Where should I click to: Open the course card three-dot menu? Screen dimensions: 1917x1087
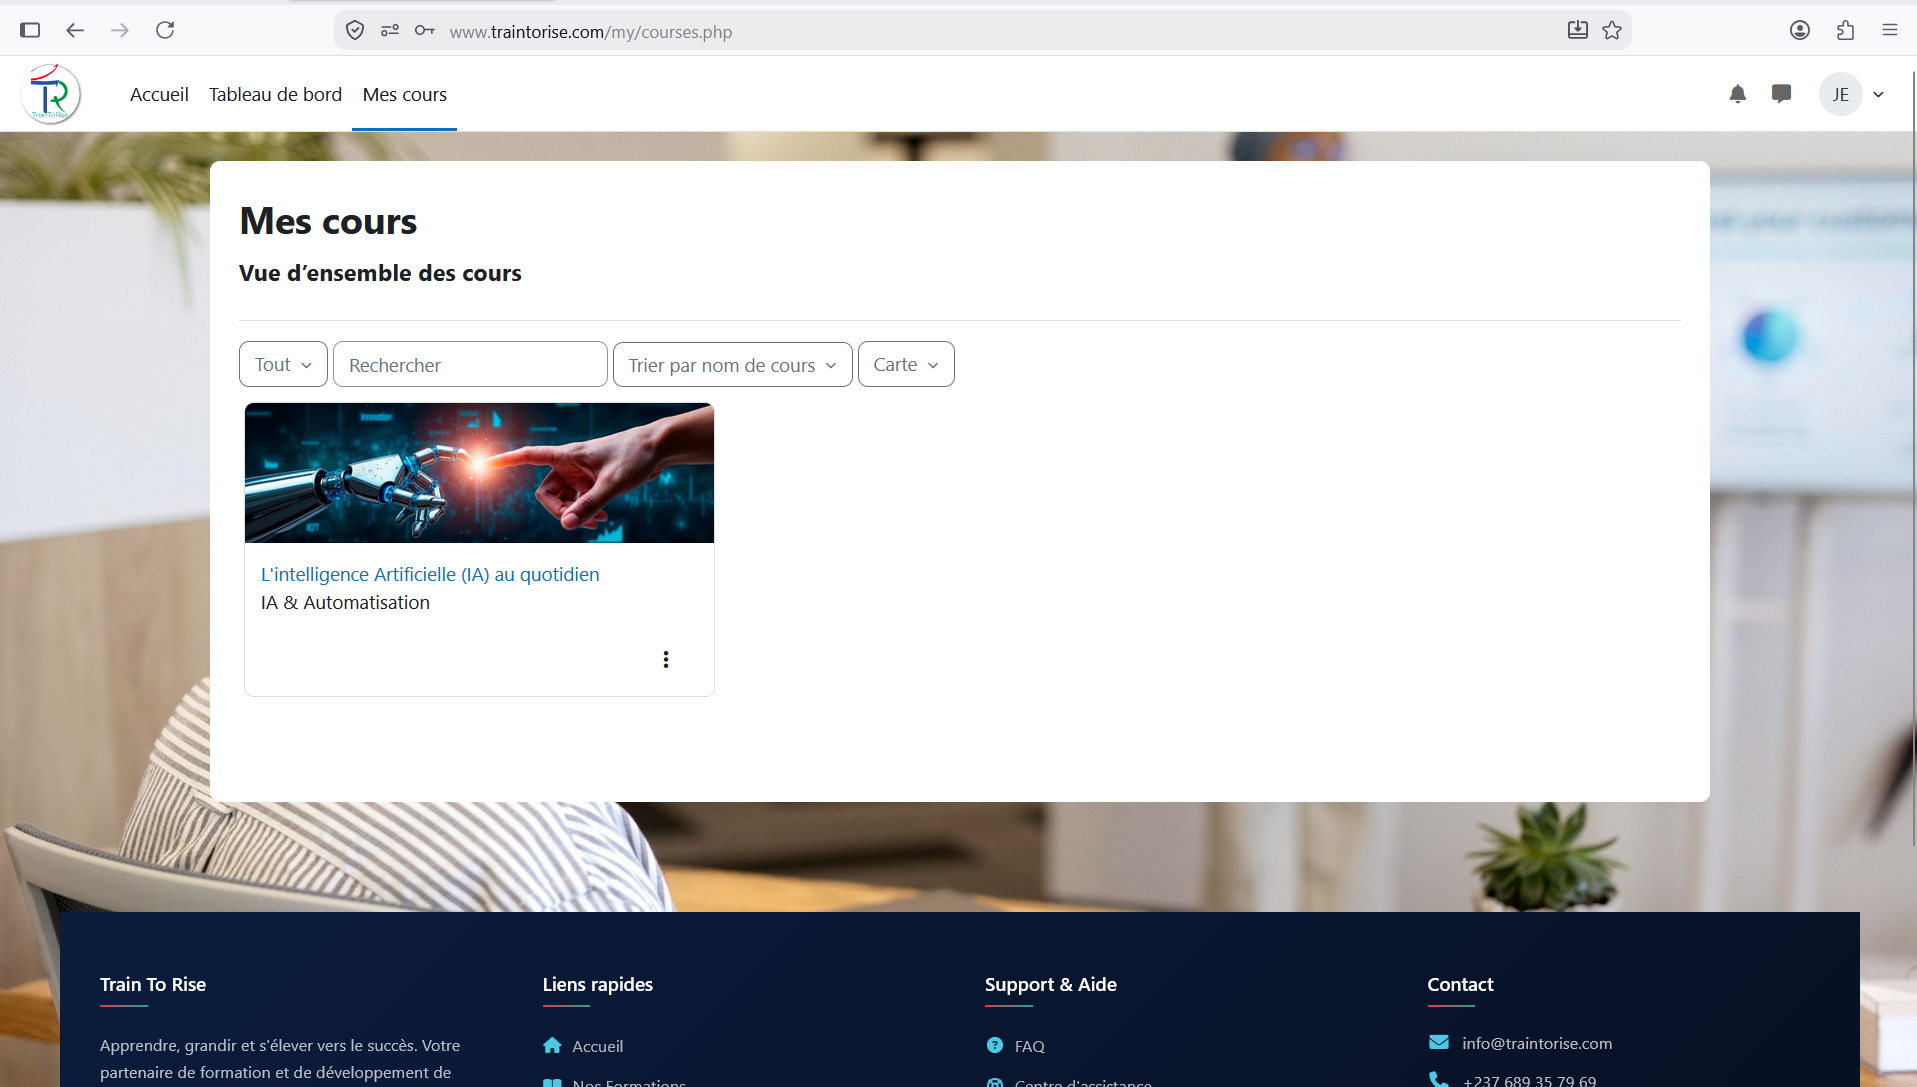point(666,659)
